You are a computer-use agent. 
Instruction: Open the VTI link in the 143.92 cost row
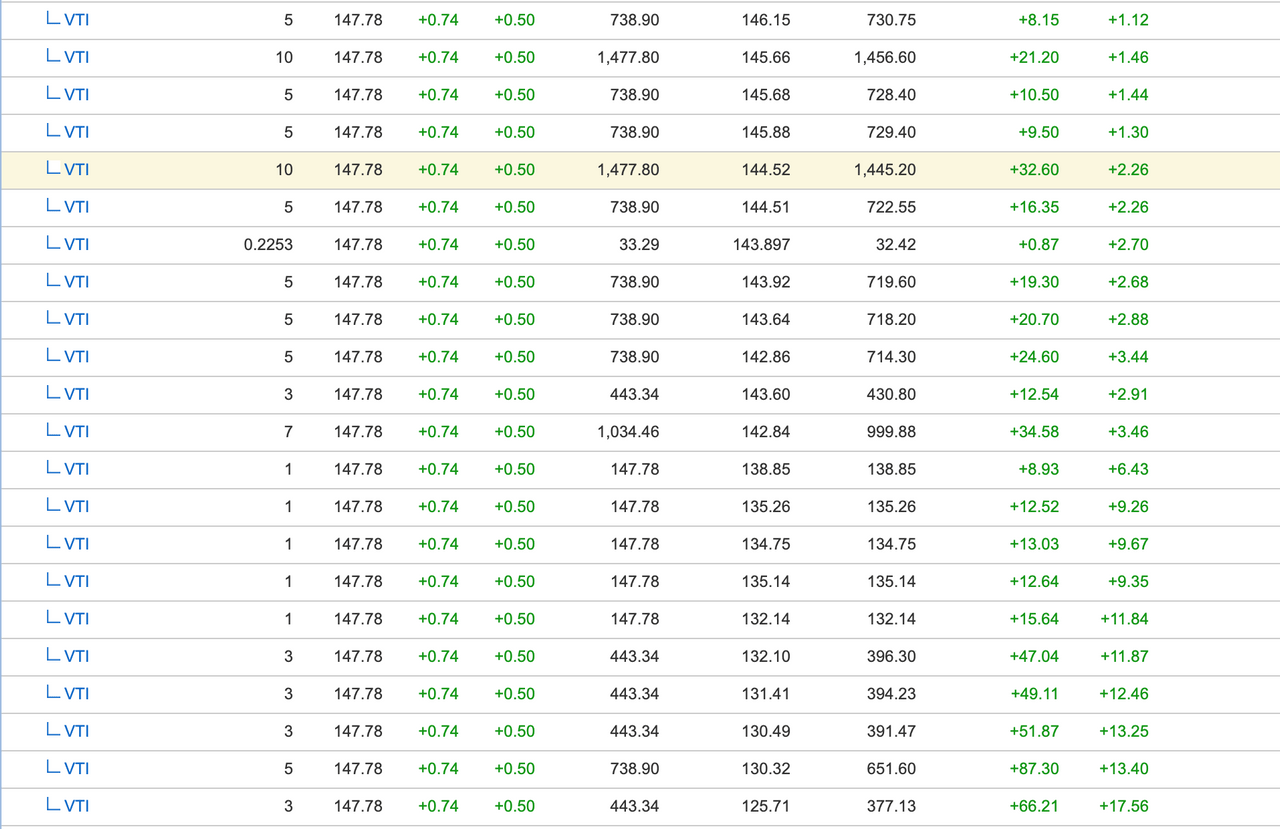tap(76, 282)
